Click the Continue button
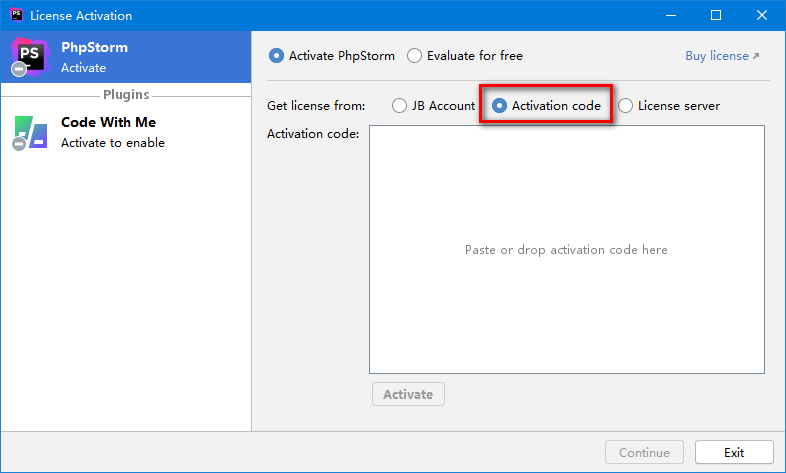The image size is (786, 473). (x=644, y=452)
